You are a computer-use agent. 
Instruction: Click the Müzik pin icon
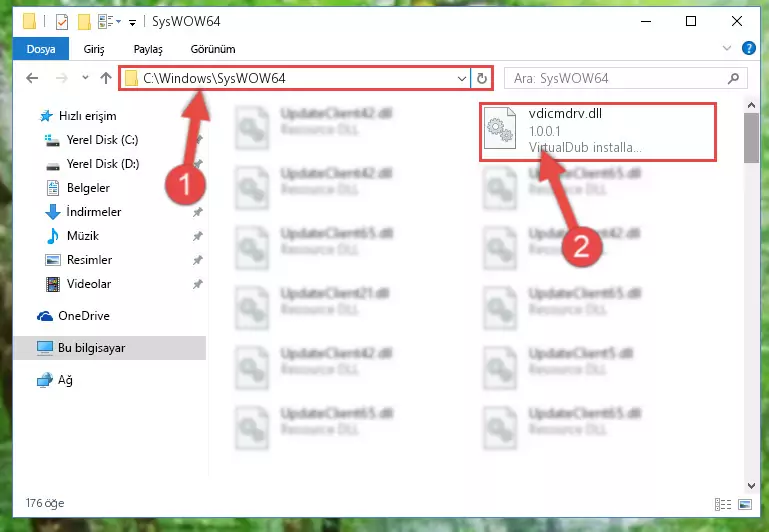click(197, 236)
